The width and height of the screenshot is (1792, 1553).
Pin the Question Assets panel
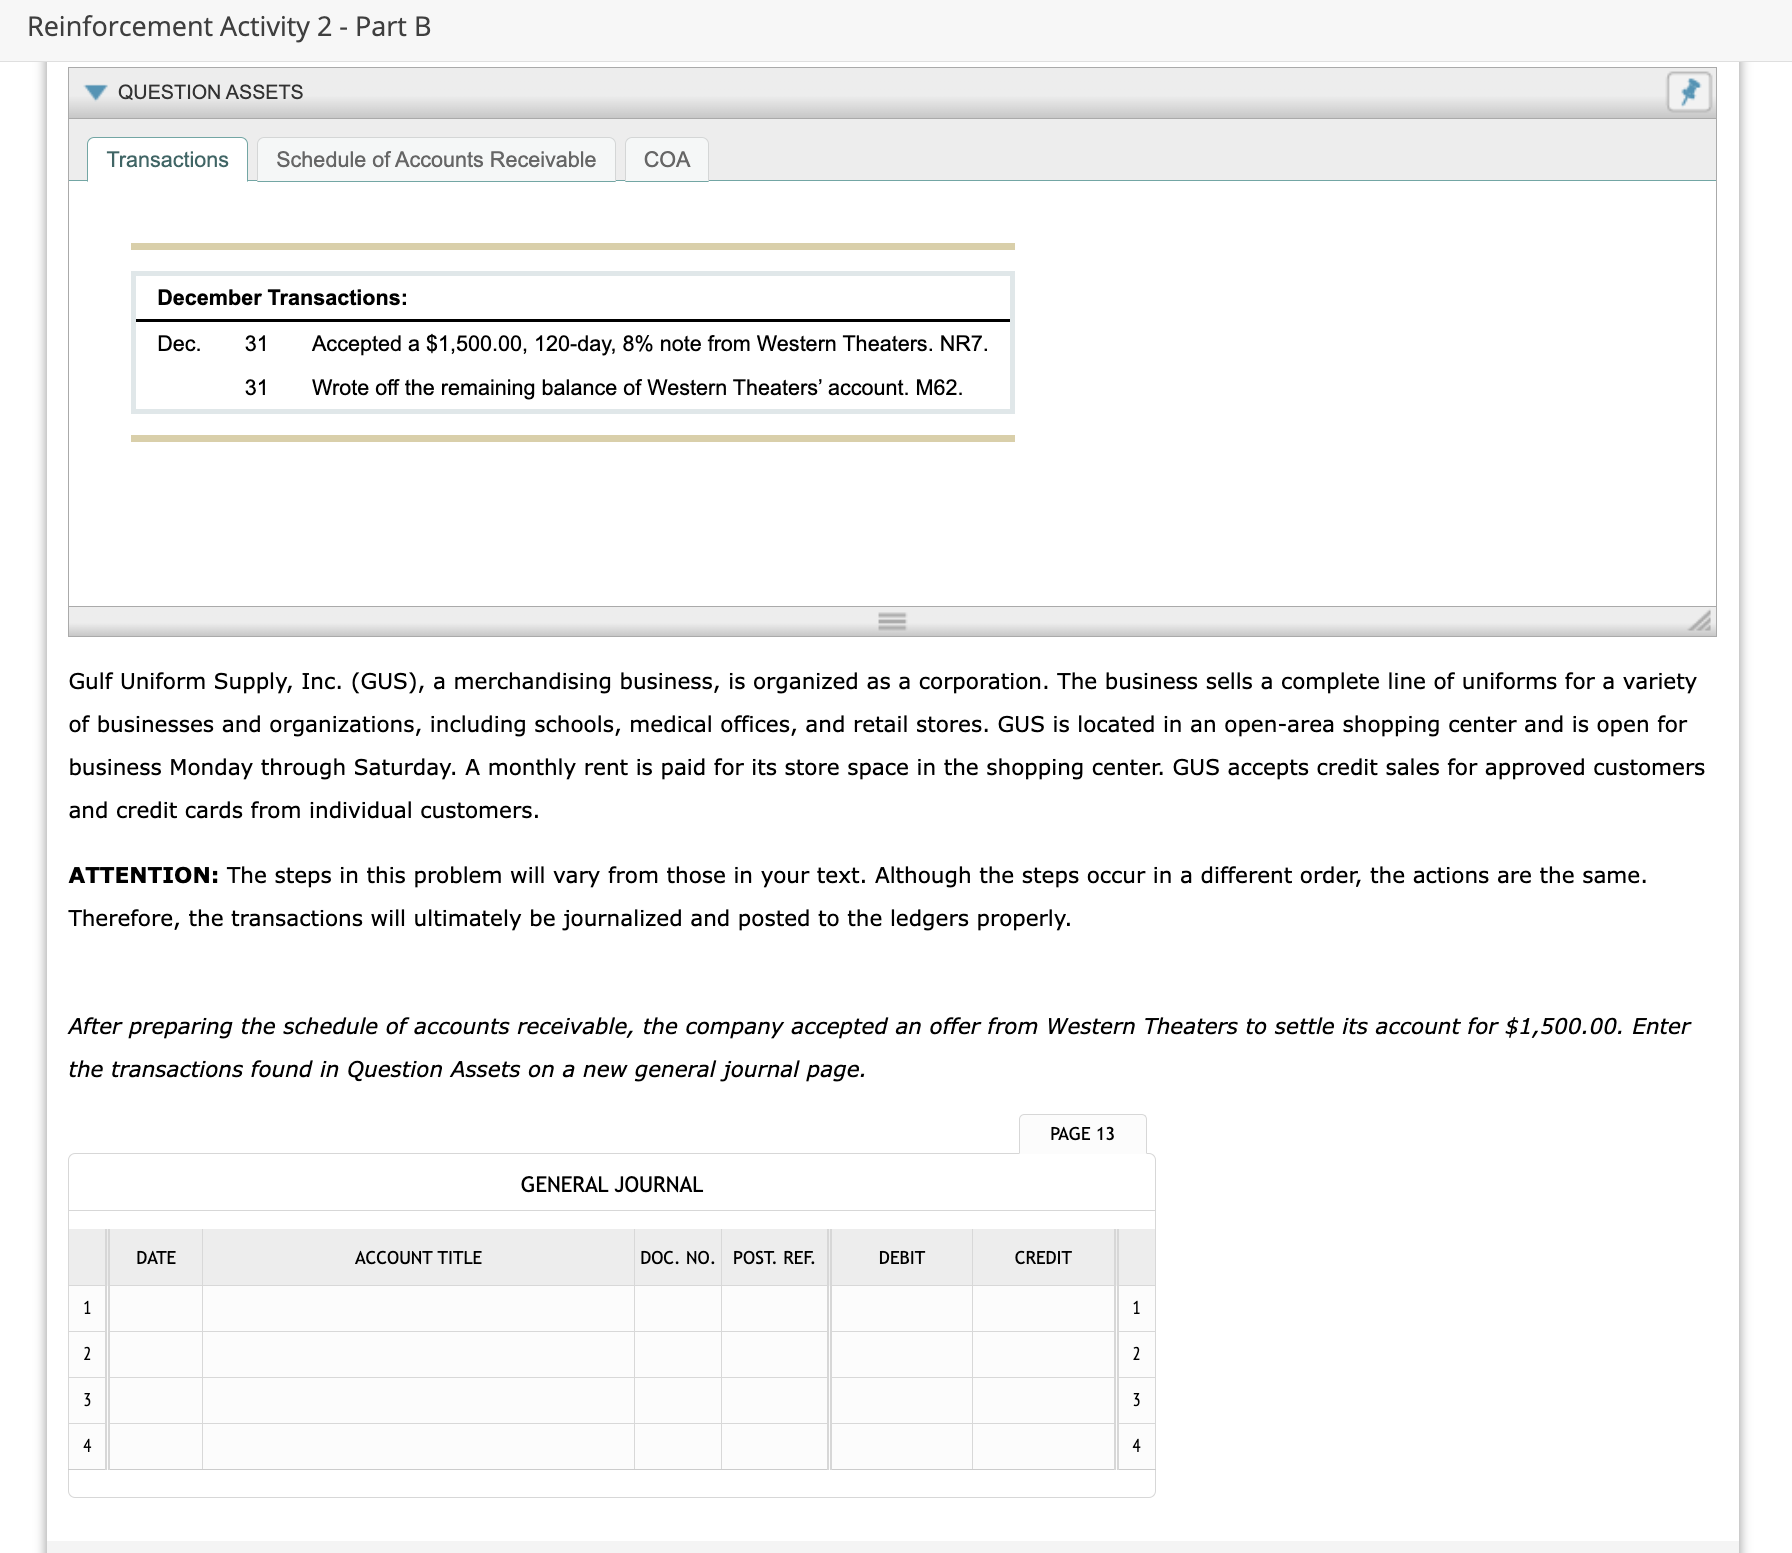(x=1690, y=92)
